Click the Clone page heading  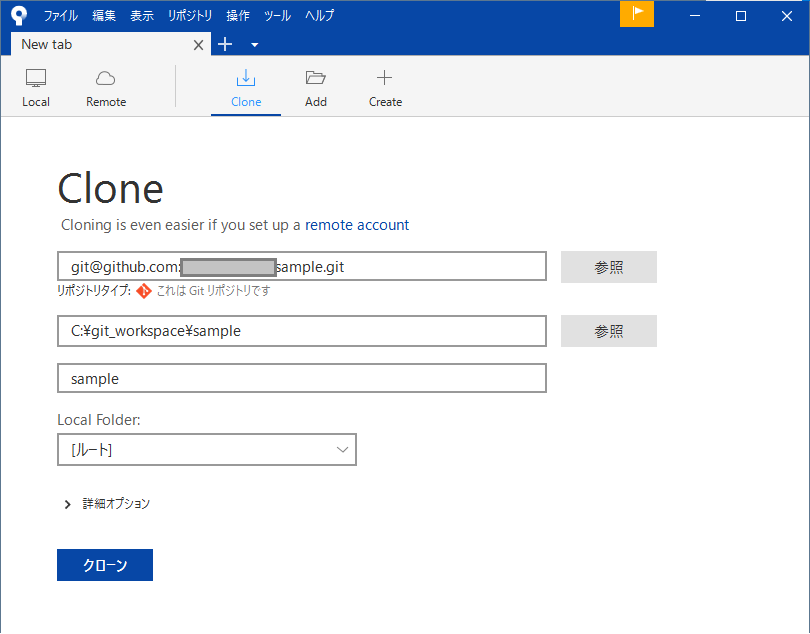pos(111,189)
